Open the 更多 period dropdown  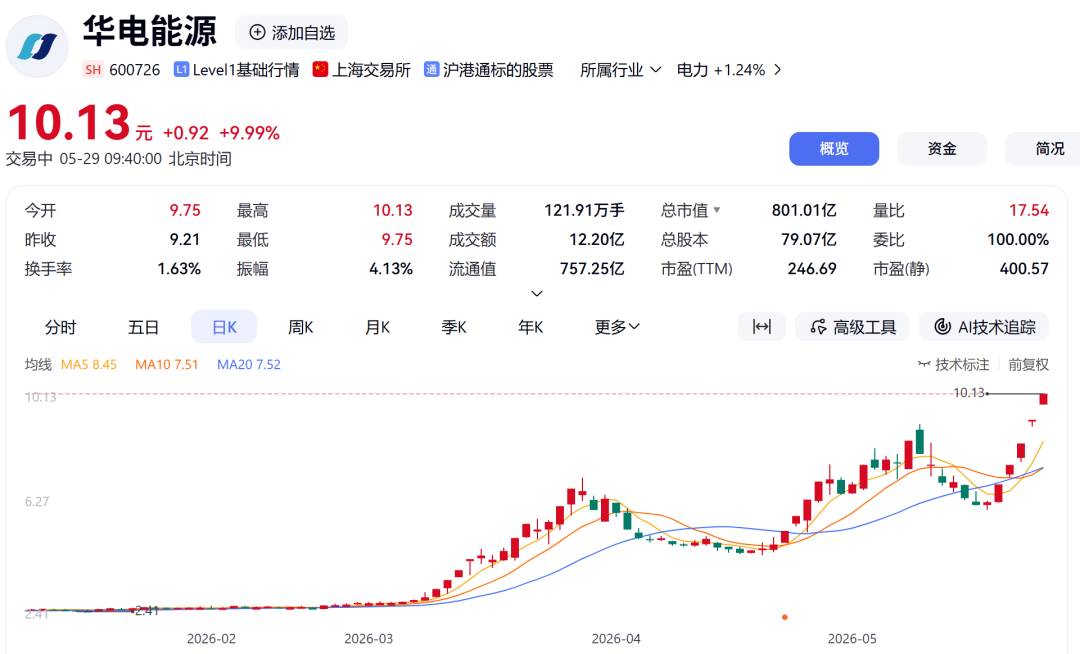pos(617,327)
